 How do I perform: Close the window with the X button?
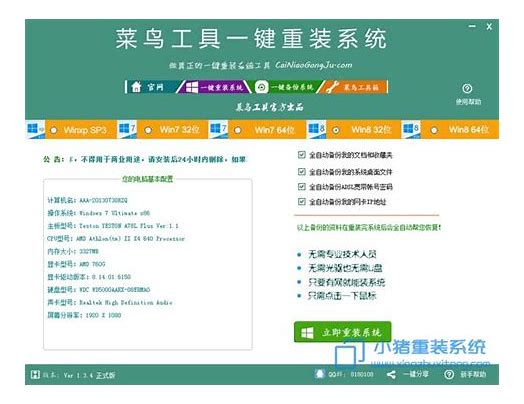point(489,26)
